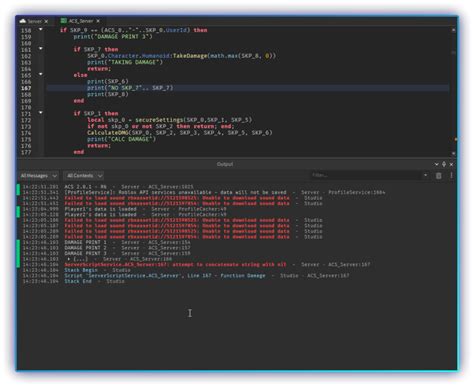Click the script editor scroll up arrow
The width and height of the screenshot is (474, 387).
coord(453,30)
